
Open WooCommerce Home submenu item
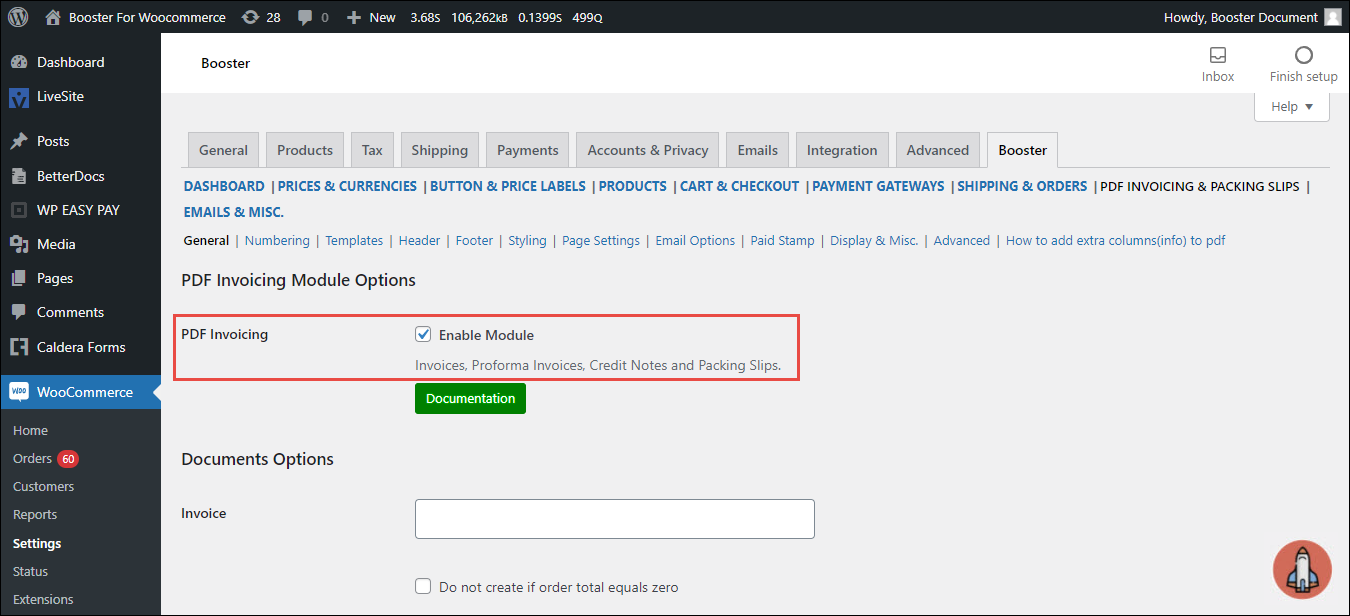(30, 431)
